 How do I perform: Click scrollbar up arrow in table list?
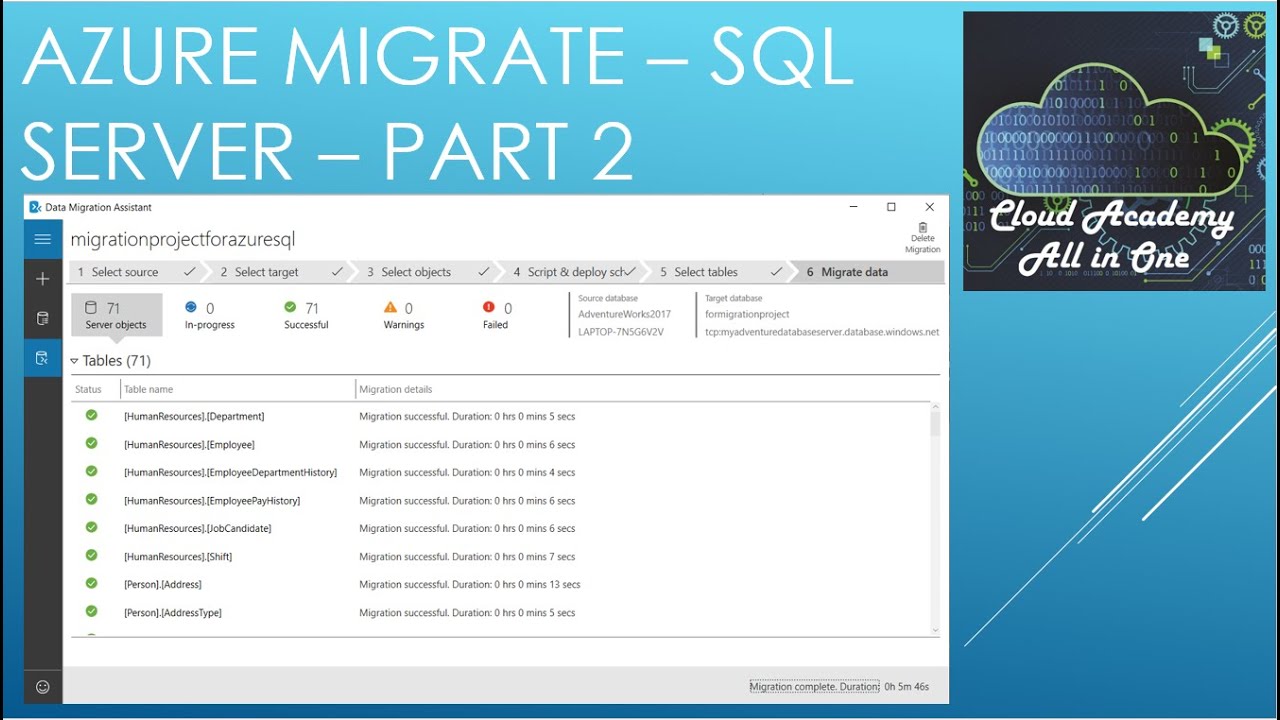pyautogui.click(x=936, y=406)
